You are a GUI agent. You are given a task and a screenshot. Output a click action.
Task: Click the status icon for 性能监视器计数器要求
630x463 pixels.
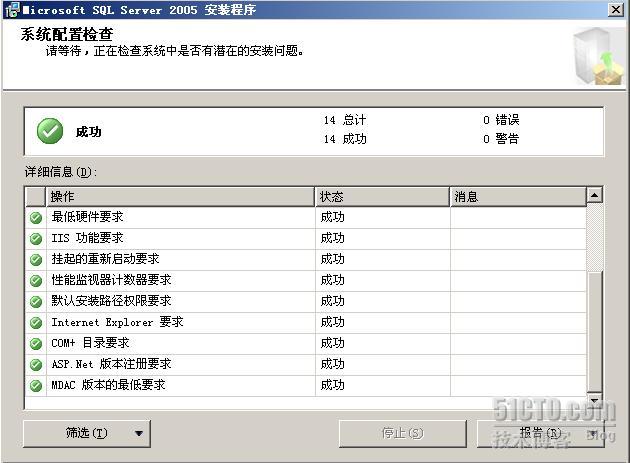(x=36, y=281)
